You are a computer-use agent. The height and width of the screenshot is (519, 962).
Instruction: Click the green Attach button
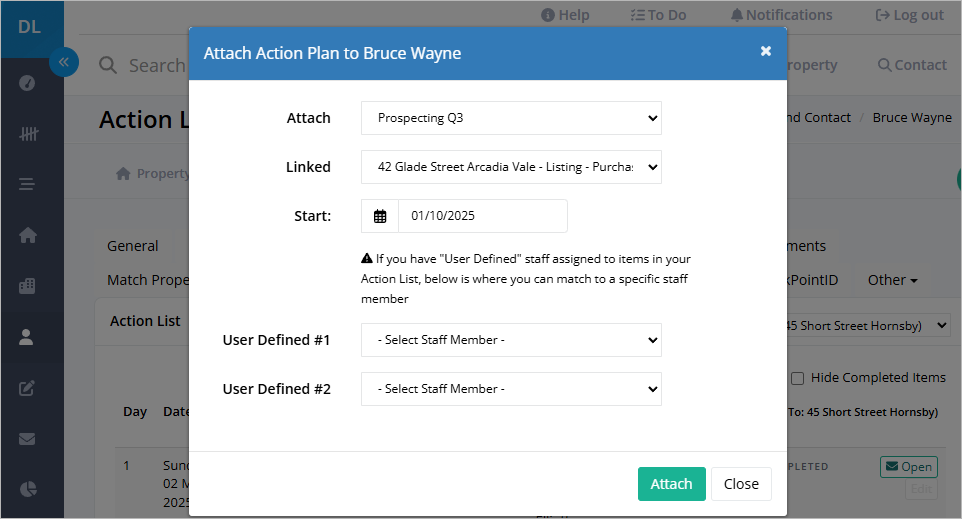[x=672, y=484]
